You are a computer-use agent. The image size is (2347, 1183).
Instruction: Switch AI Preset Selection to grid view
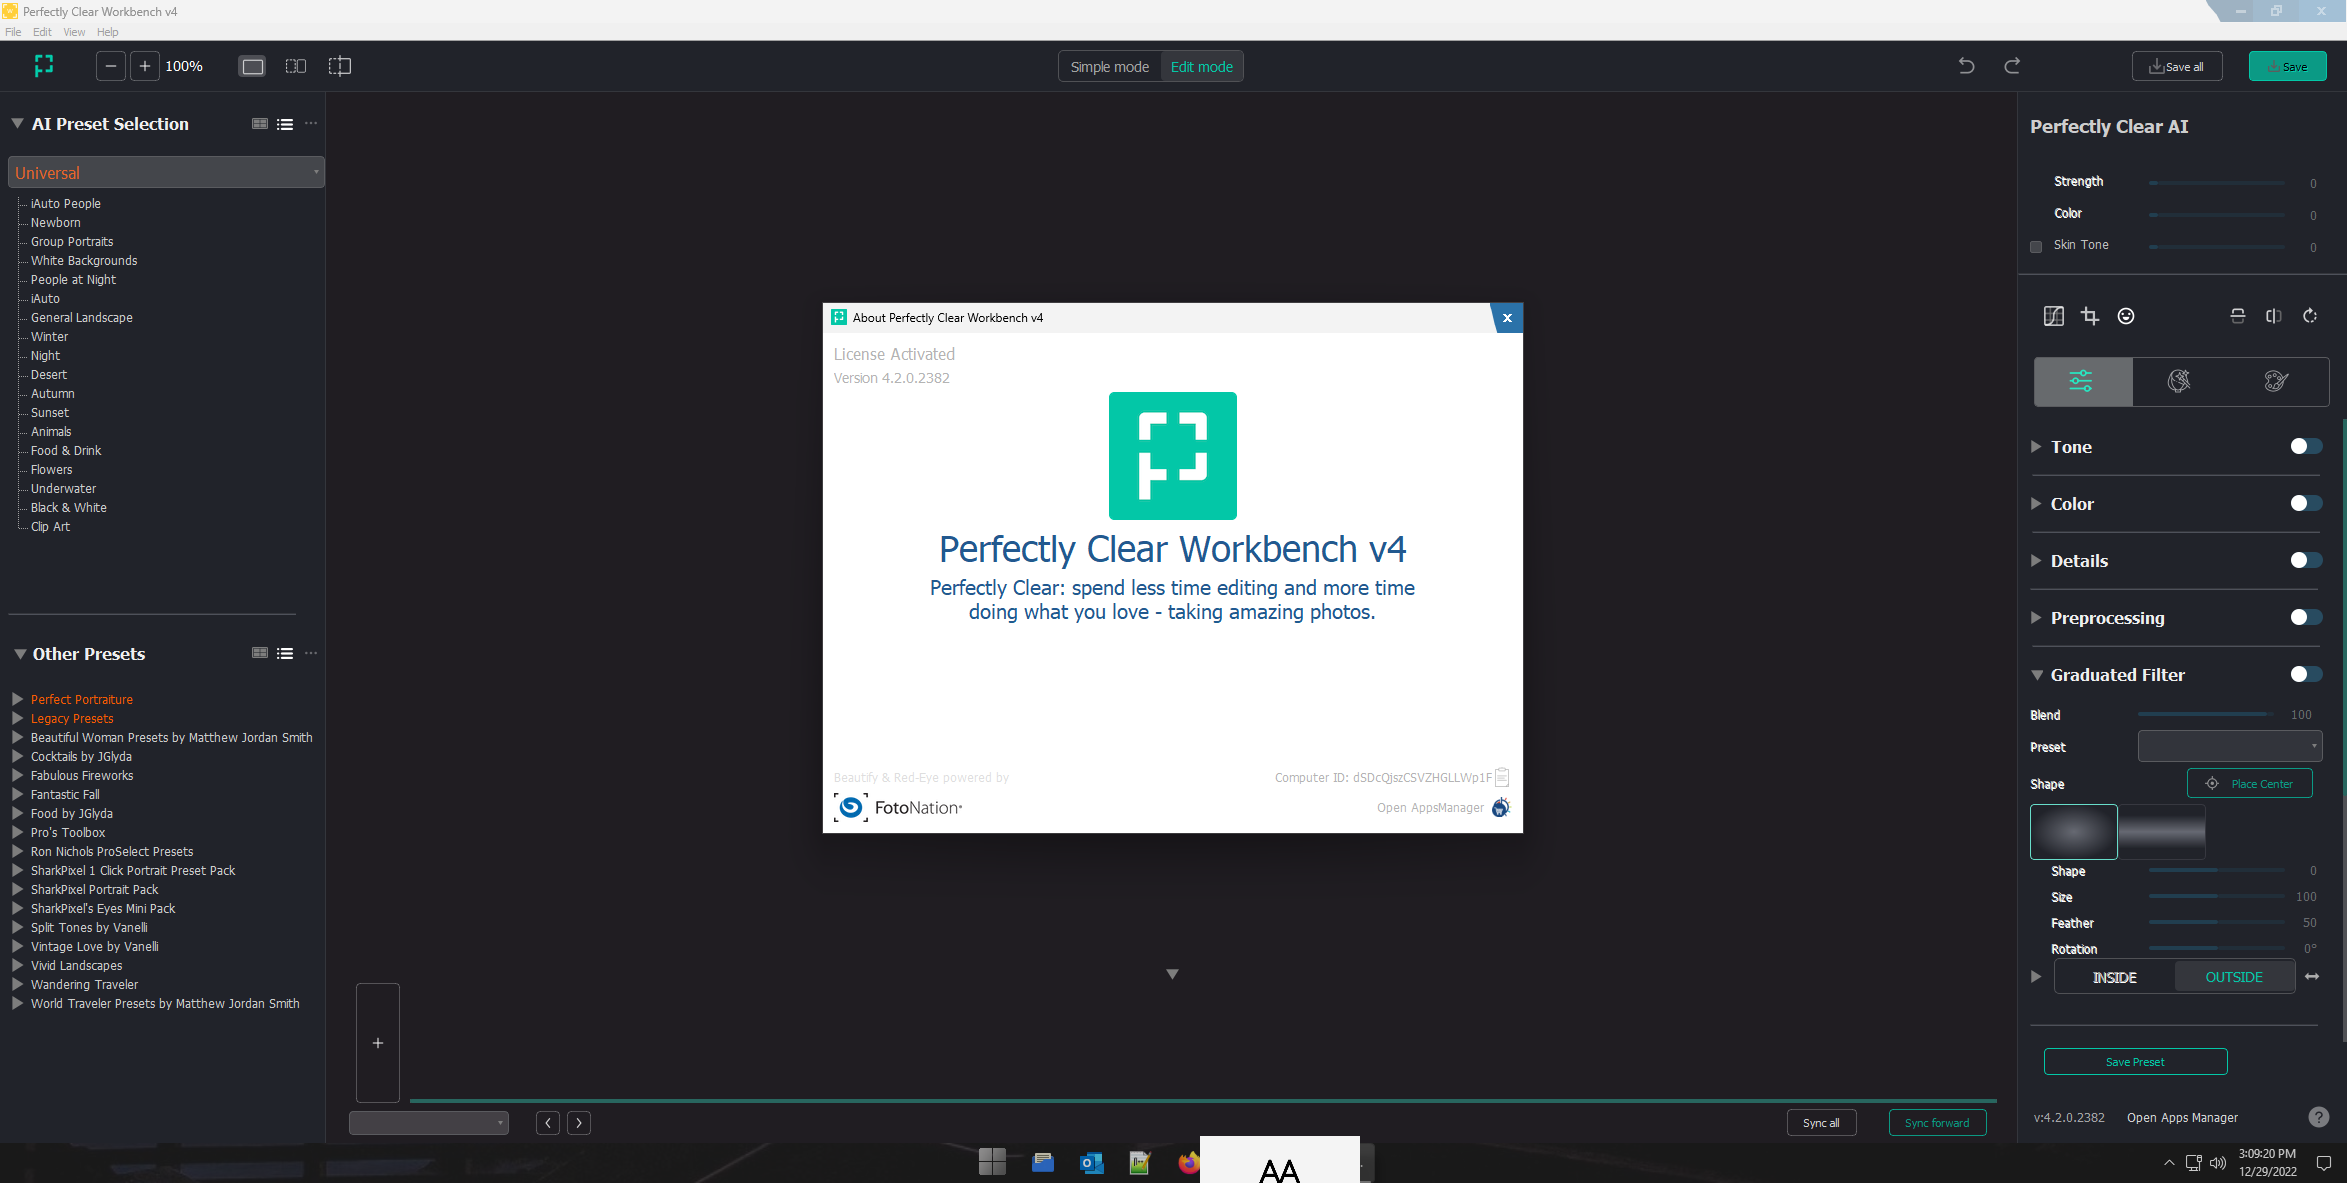(x=260, y=124)
